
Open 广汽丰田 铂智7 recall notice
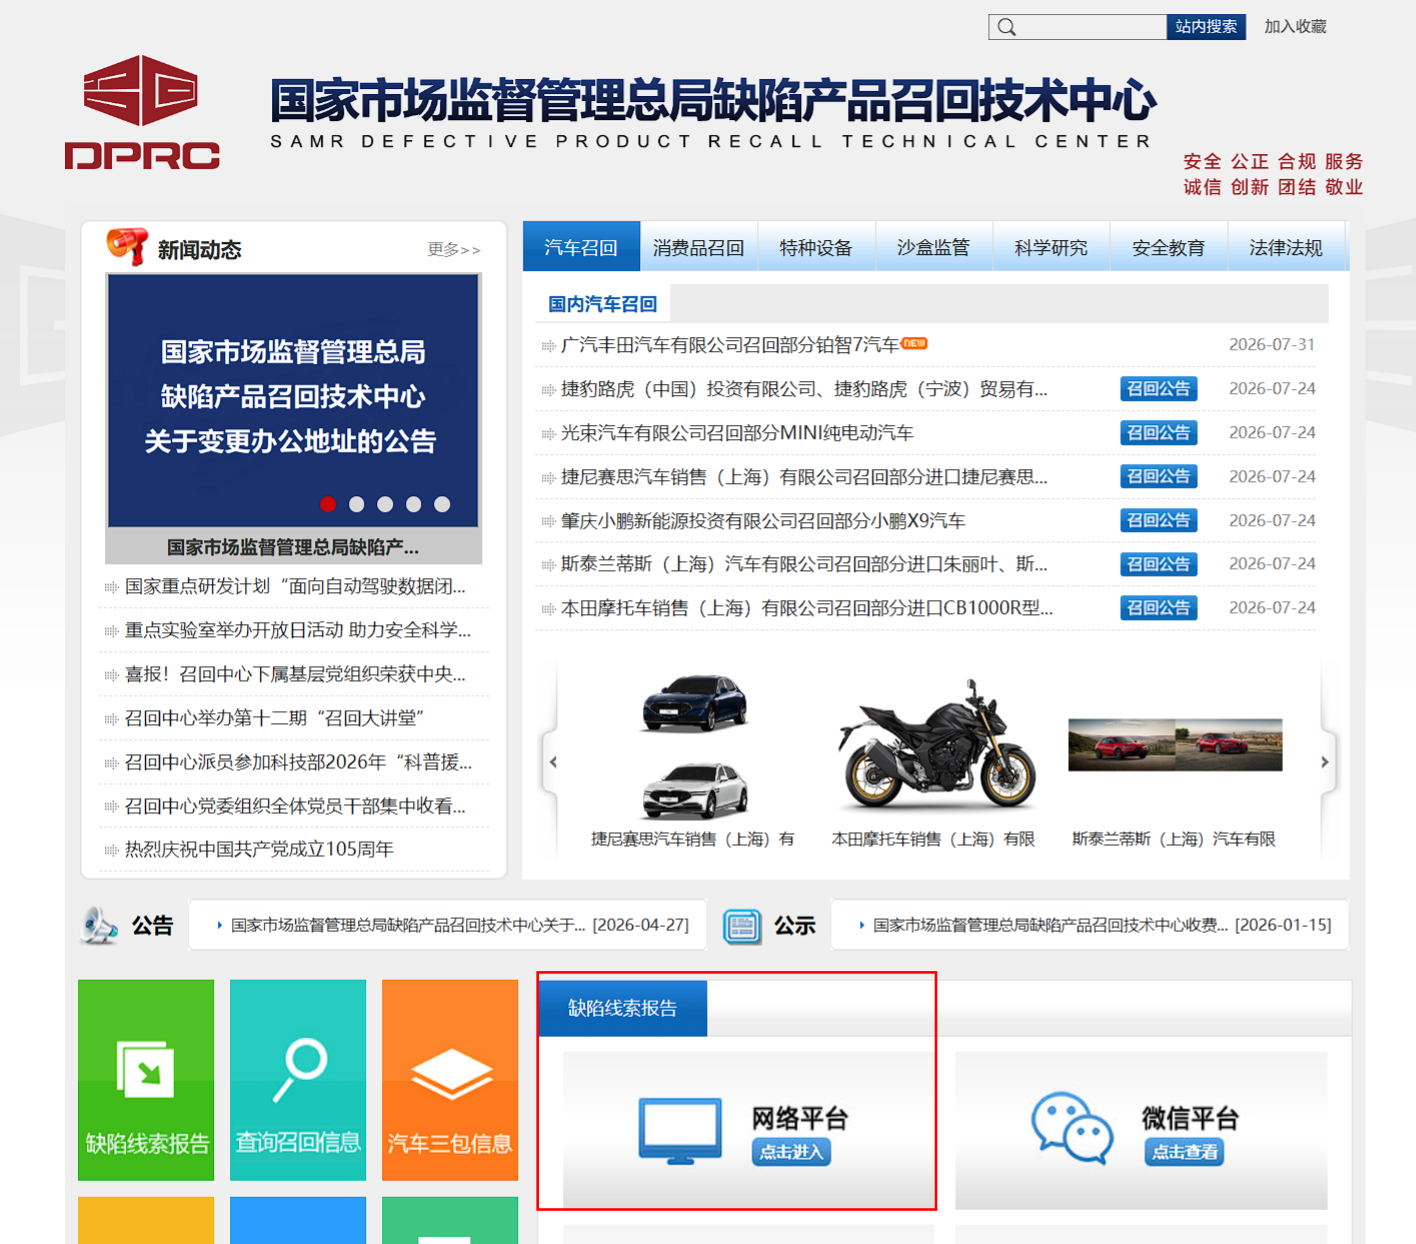731,345
